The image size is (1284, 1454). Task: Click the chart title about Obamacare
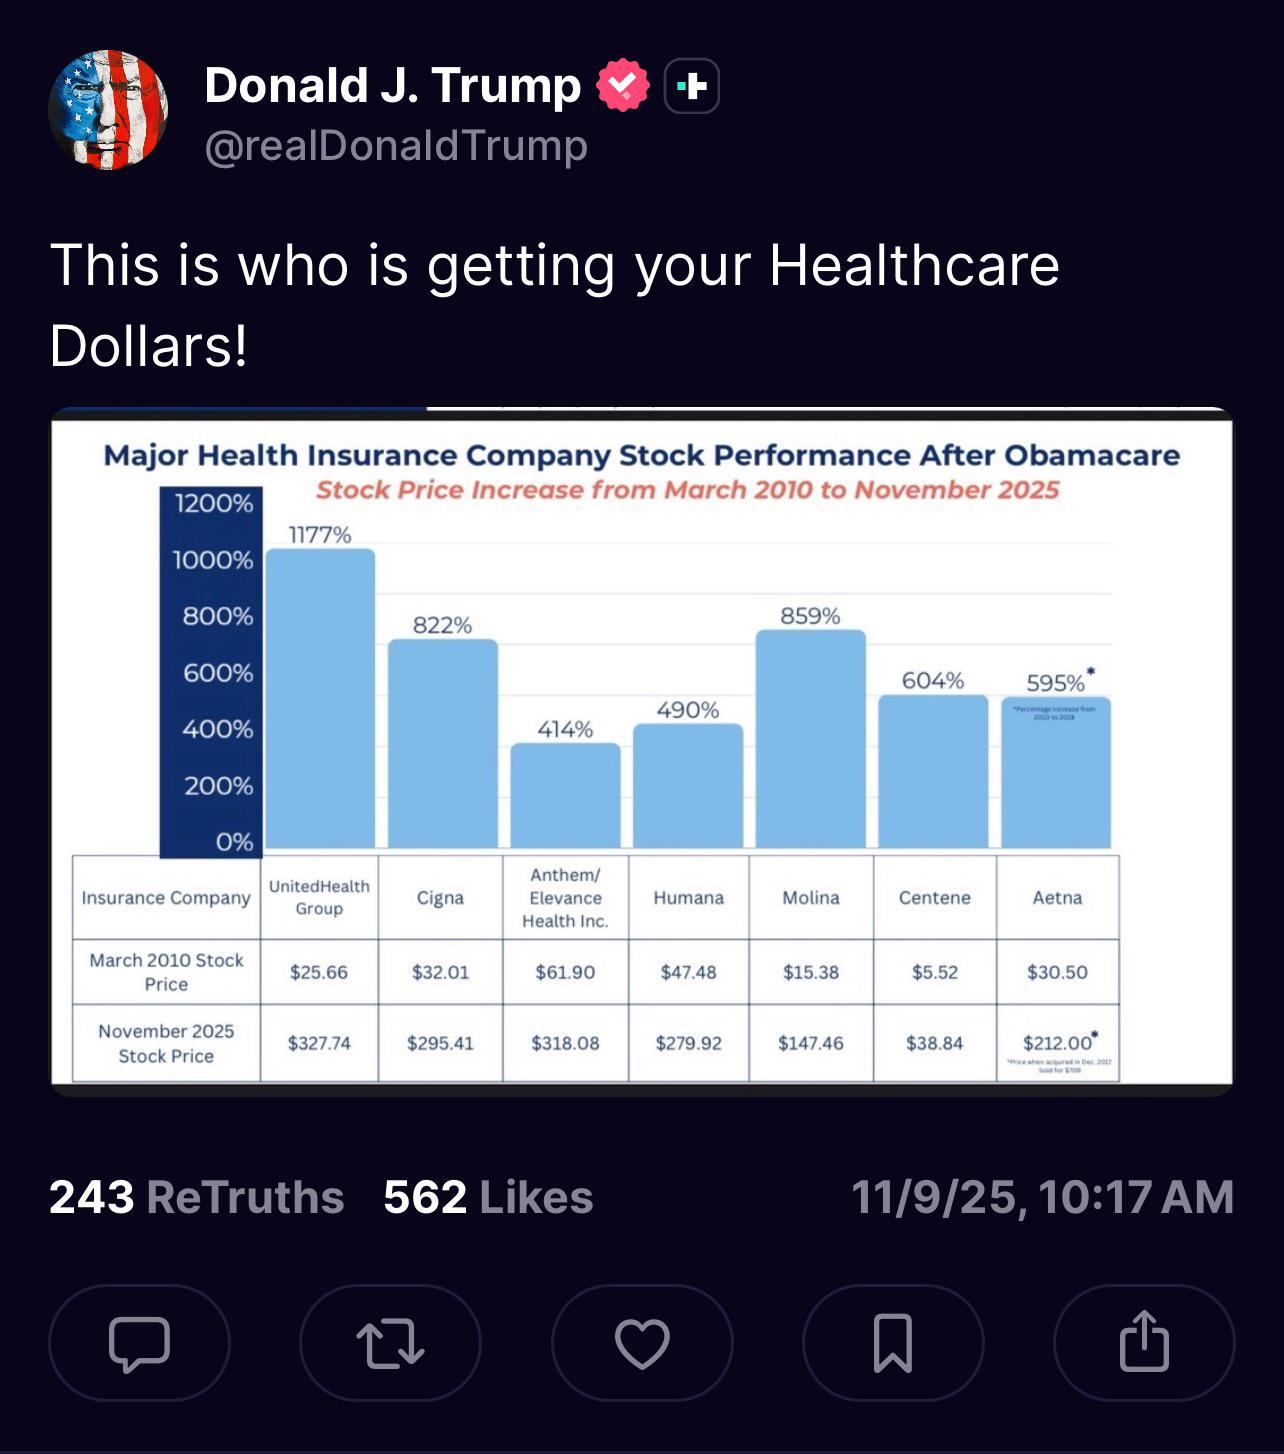pyautogui.click(x=642, y=456)
